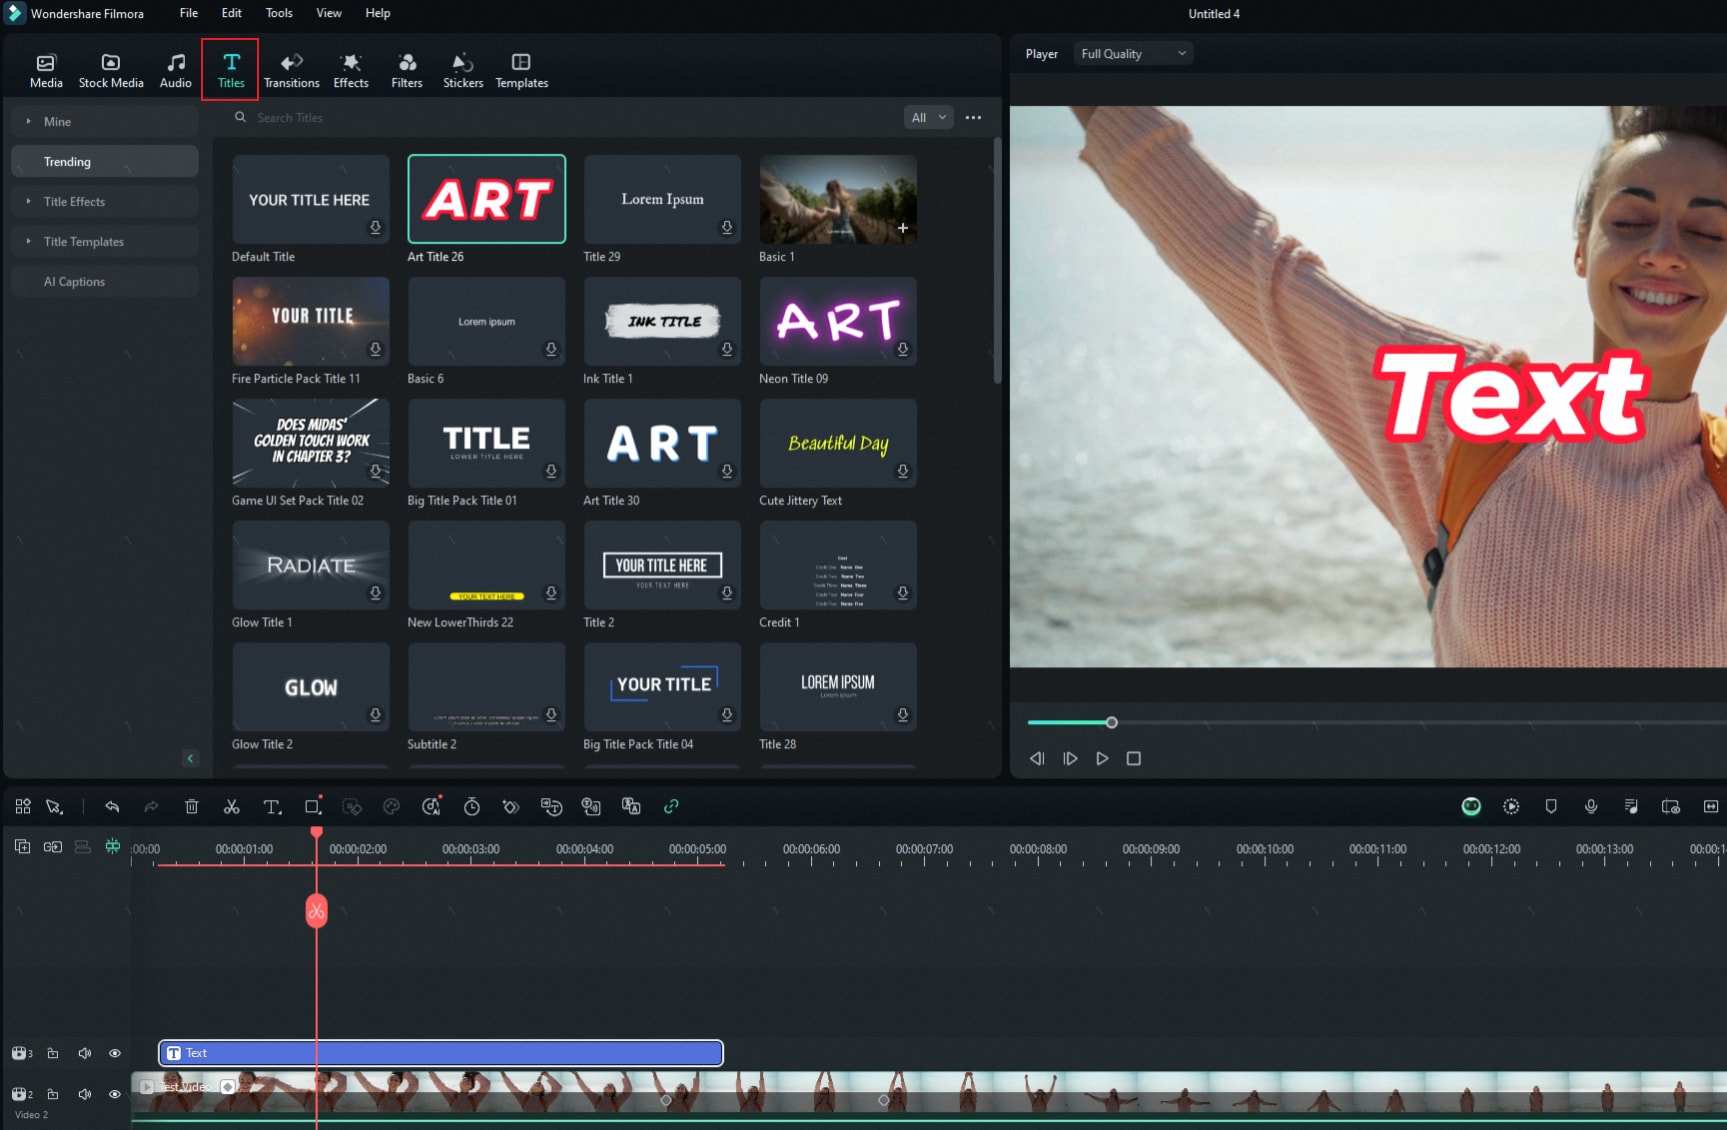Open the Speed timer icon
Image resolution: width=1727 pixels, height=1130 pixels.
point(472,806)
